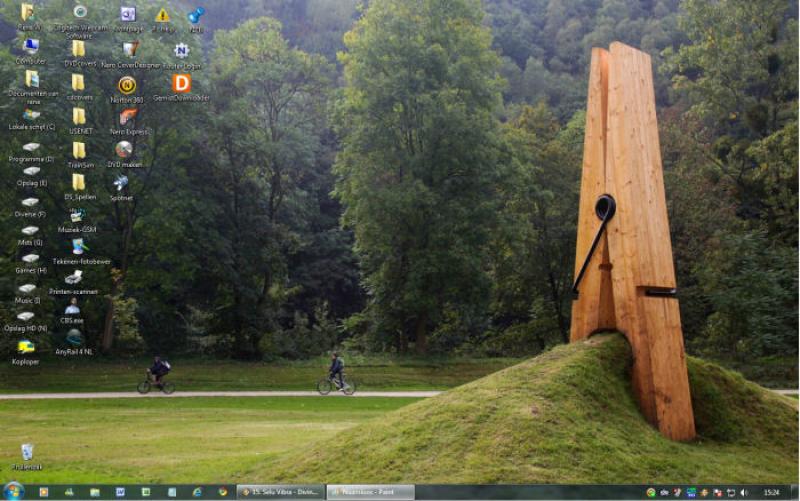Launch Internet Explorer from taskbar

197,492
